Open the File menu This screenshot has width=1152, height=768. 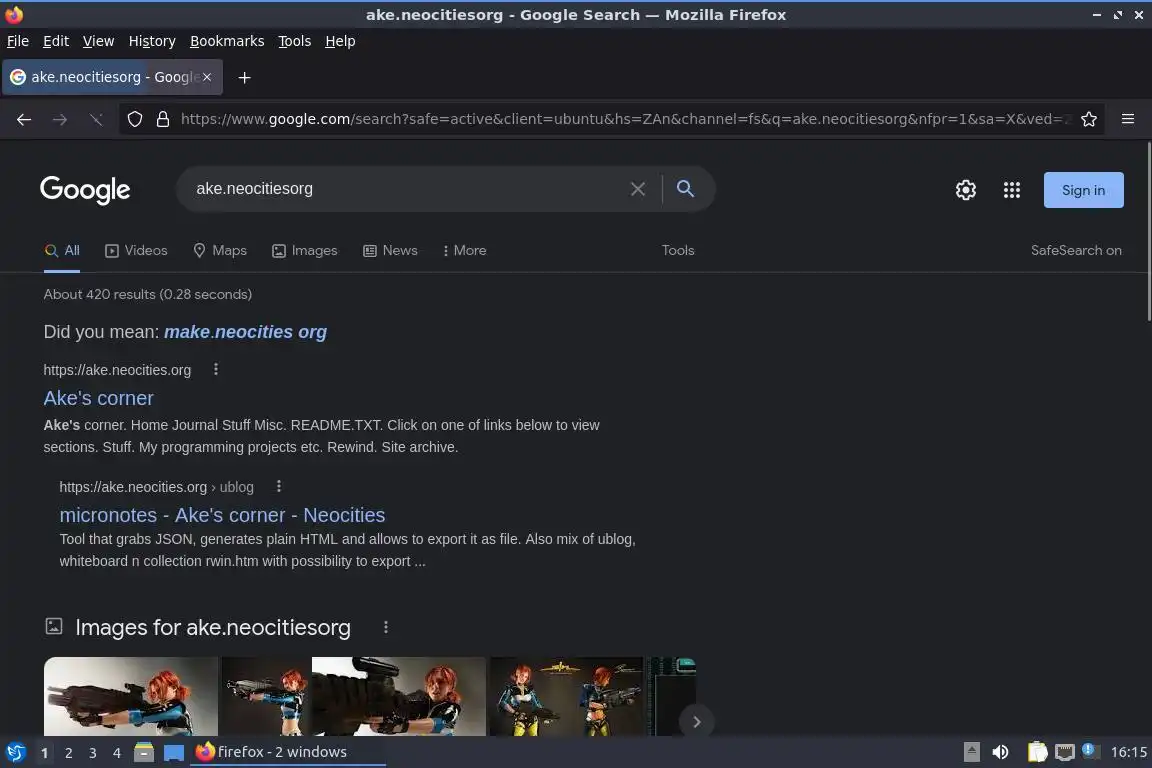(18, 41)
